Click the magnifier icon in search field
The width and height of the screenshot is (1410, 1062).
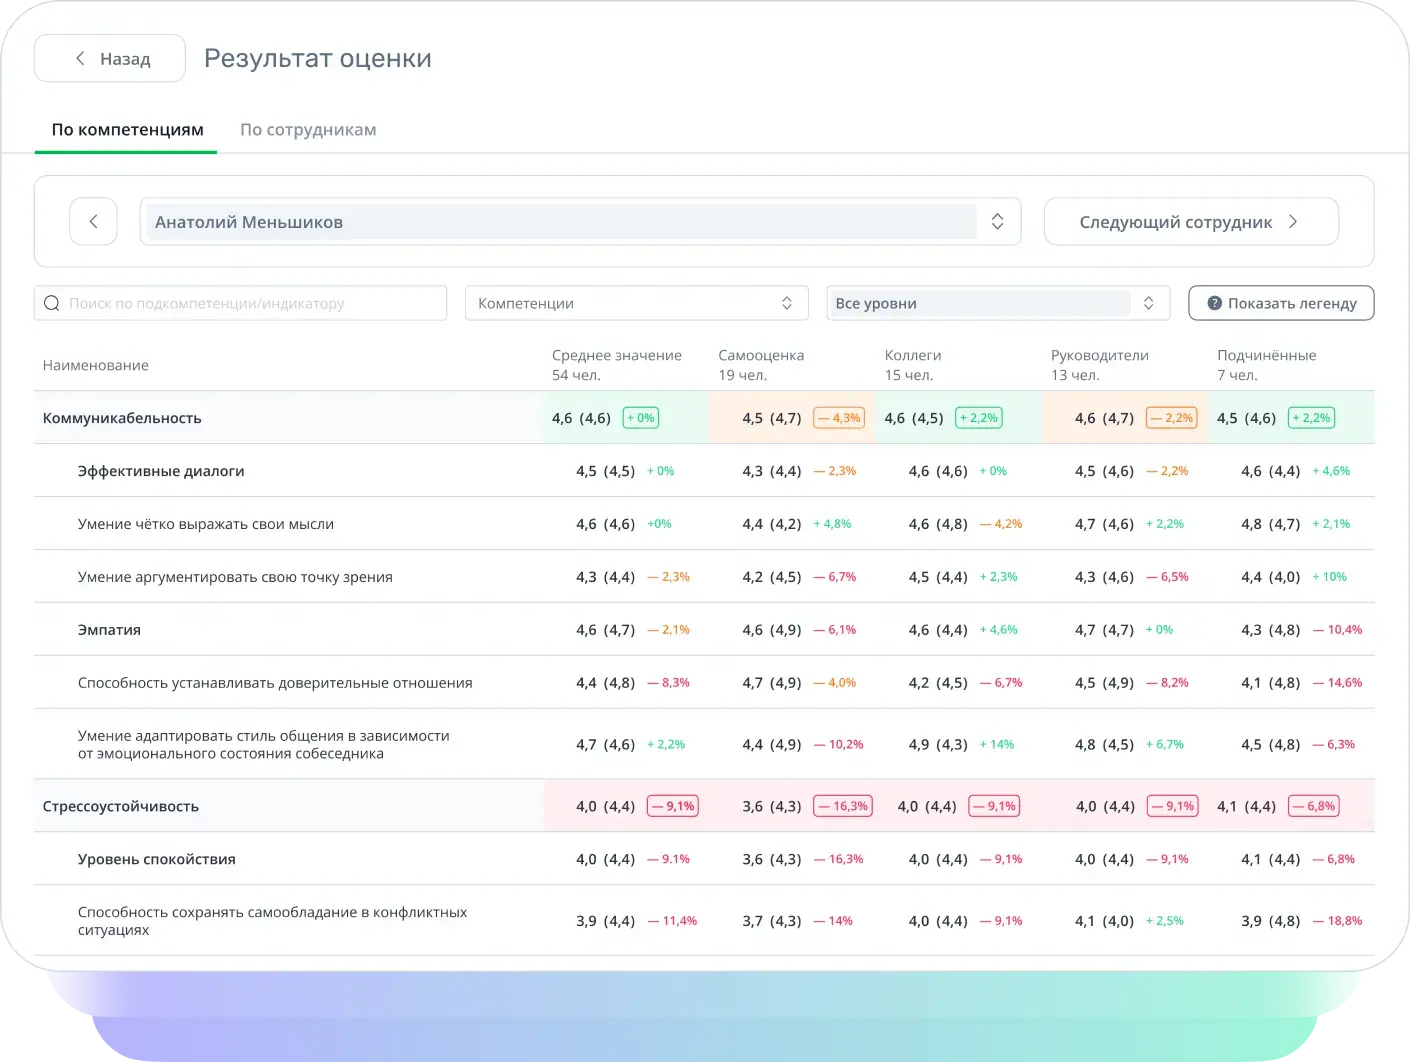pyautogui.click(x=52, y=303)
